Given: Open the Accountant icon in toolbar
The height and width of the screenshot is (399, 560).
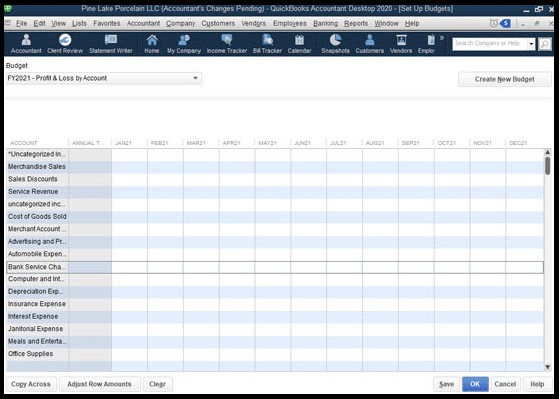Looking at the screenshot, I should (26, 44).
